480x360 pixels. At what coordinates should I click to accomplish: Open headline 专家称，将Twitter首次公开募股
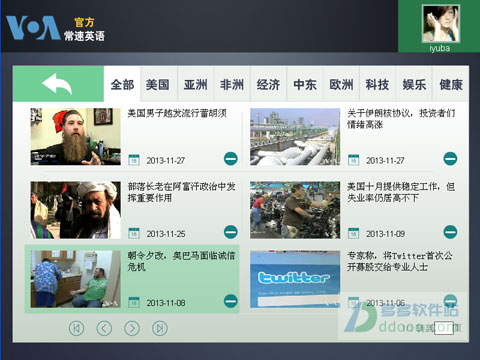click(x=400, y=261)
